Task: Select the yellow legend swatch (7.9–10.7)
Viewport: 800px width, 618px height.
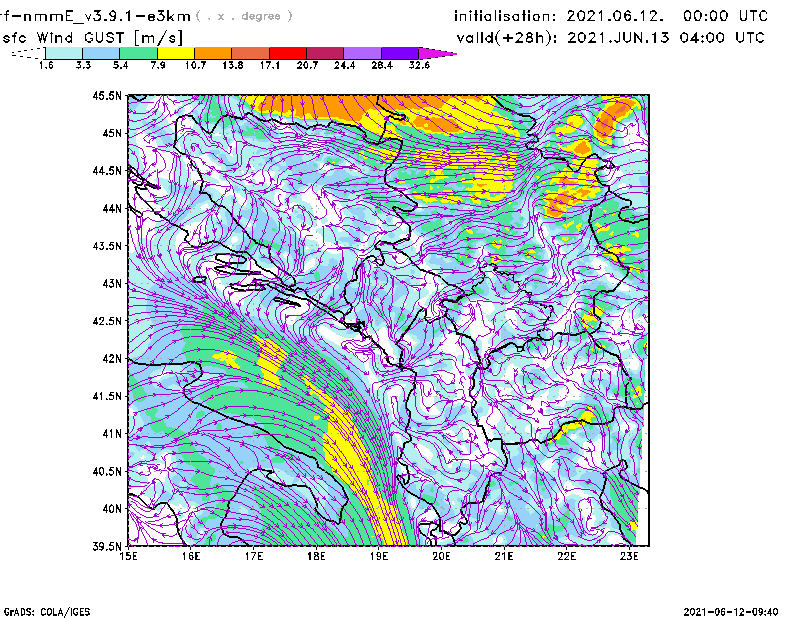Action: (x=176, y=53)
